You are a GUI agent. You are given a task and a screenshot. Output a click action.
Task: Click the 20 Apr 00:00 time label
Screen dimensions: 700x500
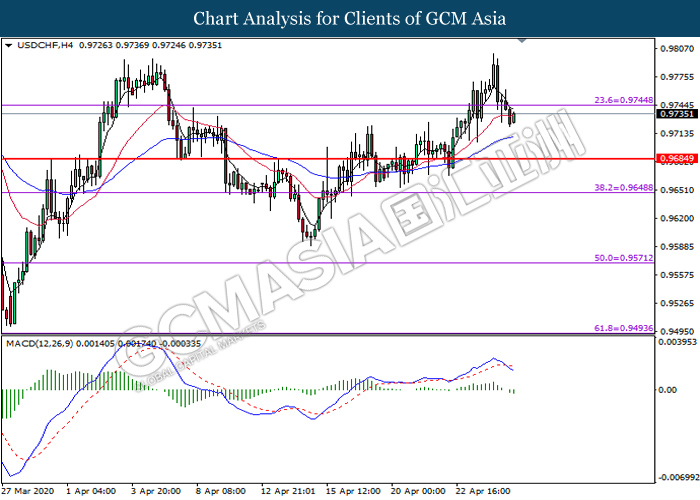coord(418,491)
